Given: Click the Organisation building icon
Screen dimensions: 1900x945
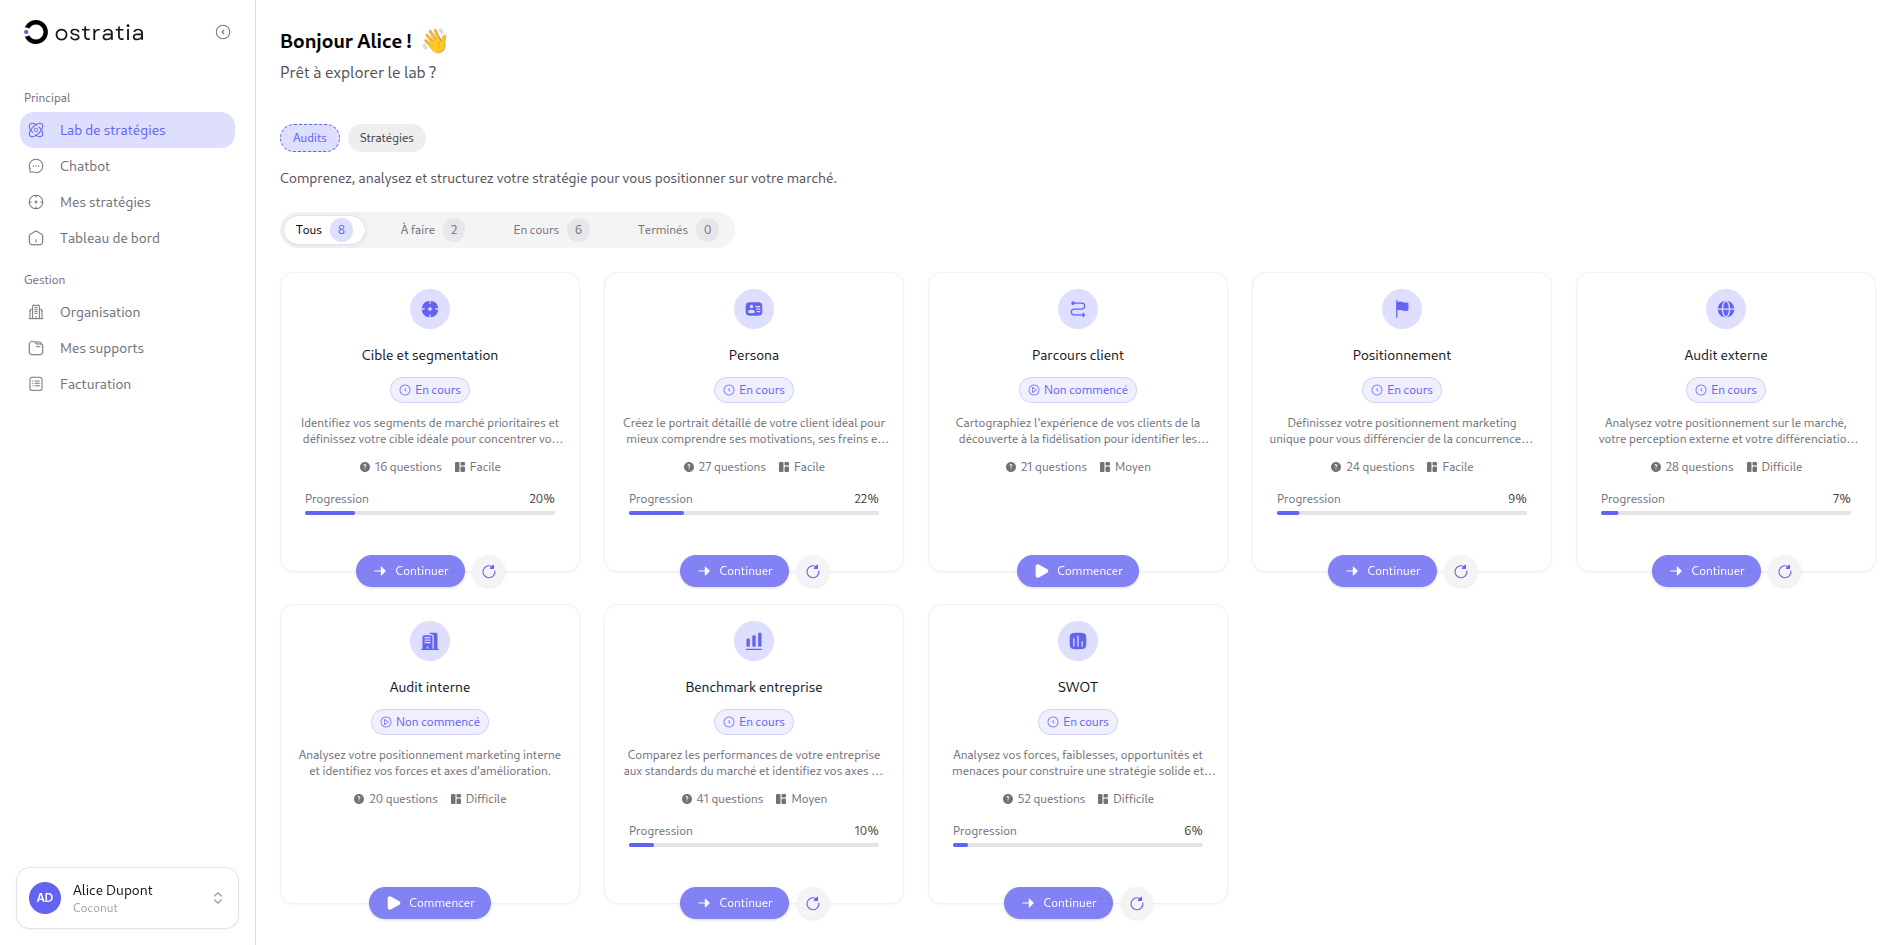Looking at the screenshot, I should point(36,311).
